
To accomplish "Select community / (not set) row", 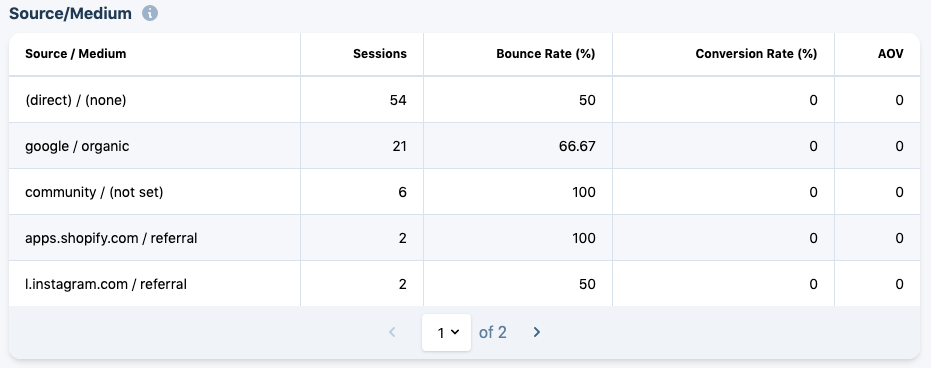I will pos(464,192).
